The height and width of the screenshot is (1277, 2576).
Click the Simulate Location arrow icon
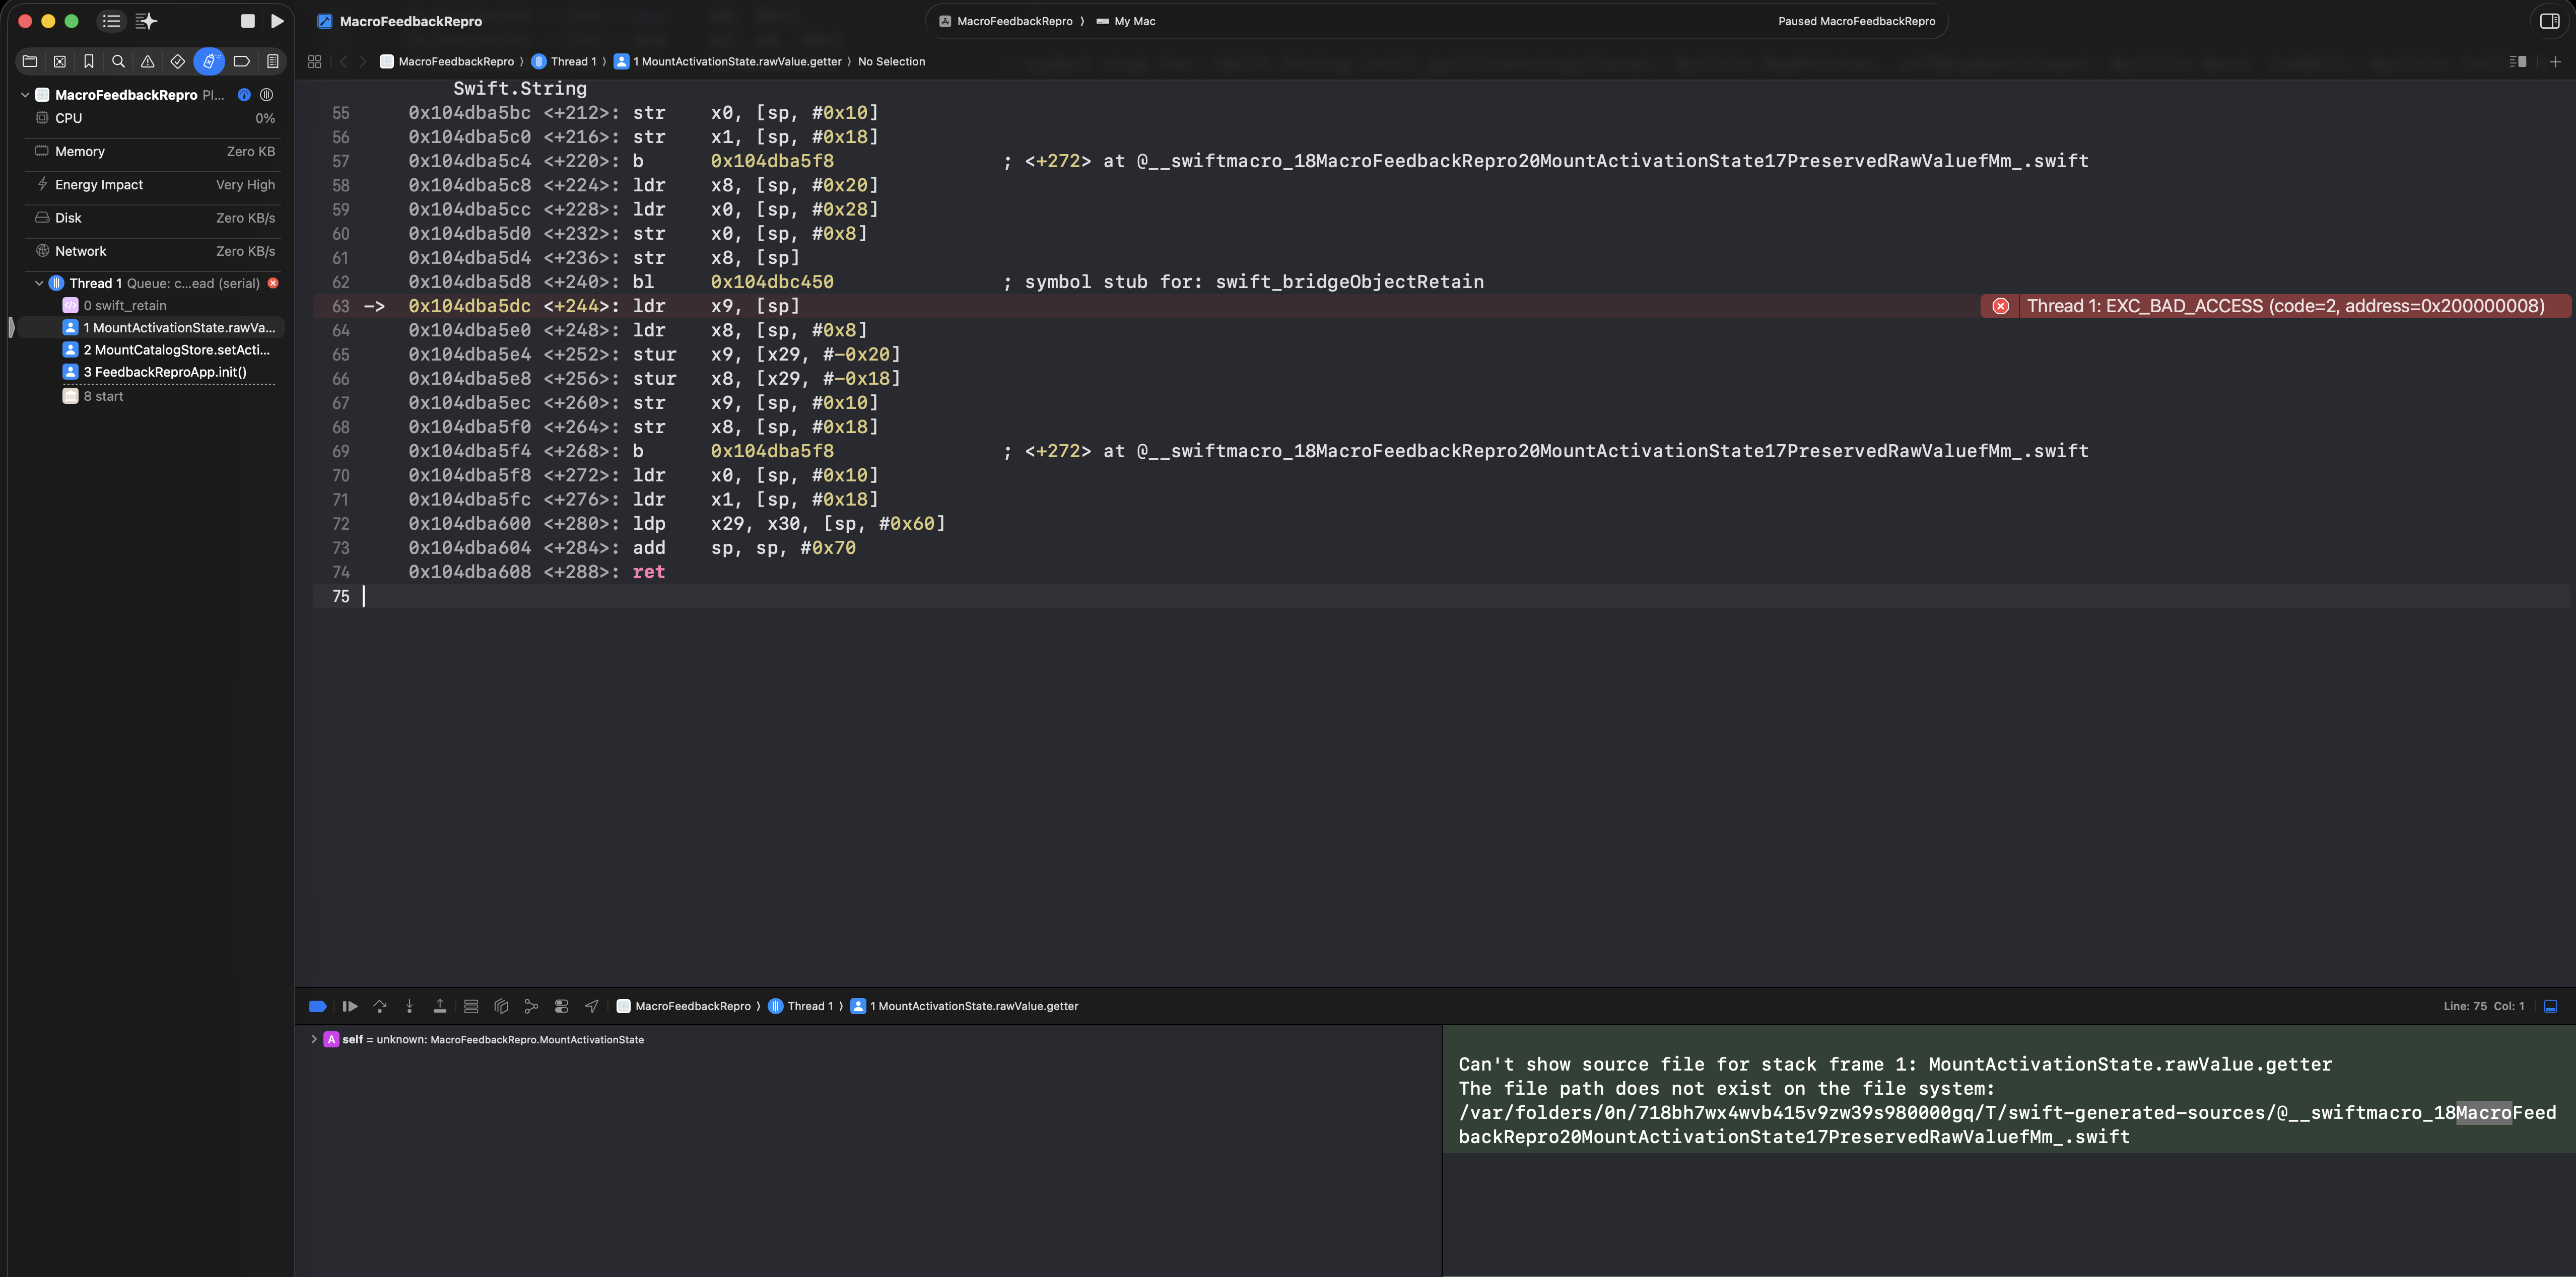592,1006
